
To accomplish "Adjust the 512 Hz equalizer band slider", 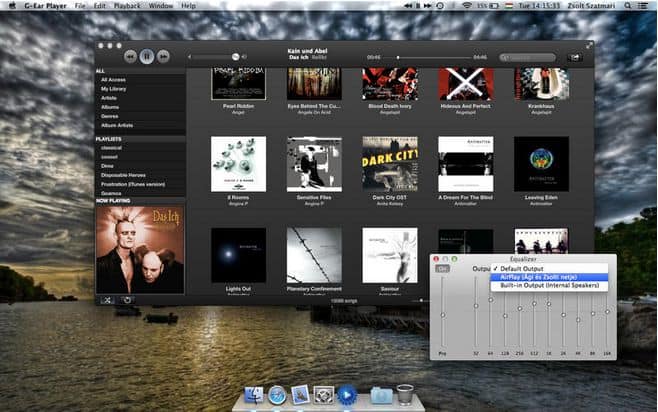I will 534,303.
